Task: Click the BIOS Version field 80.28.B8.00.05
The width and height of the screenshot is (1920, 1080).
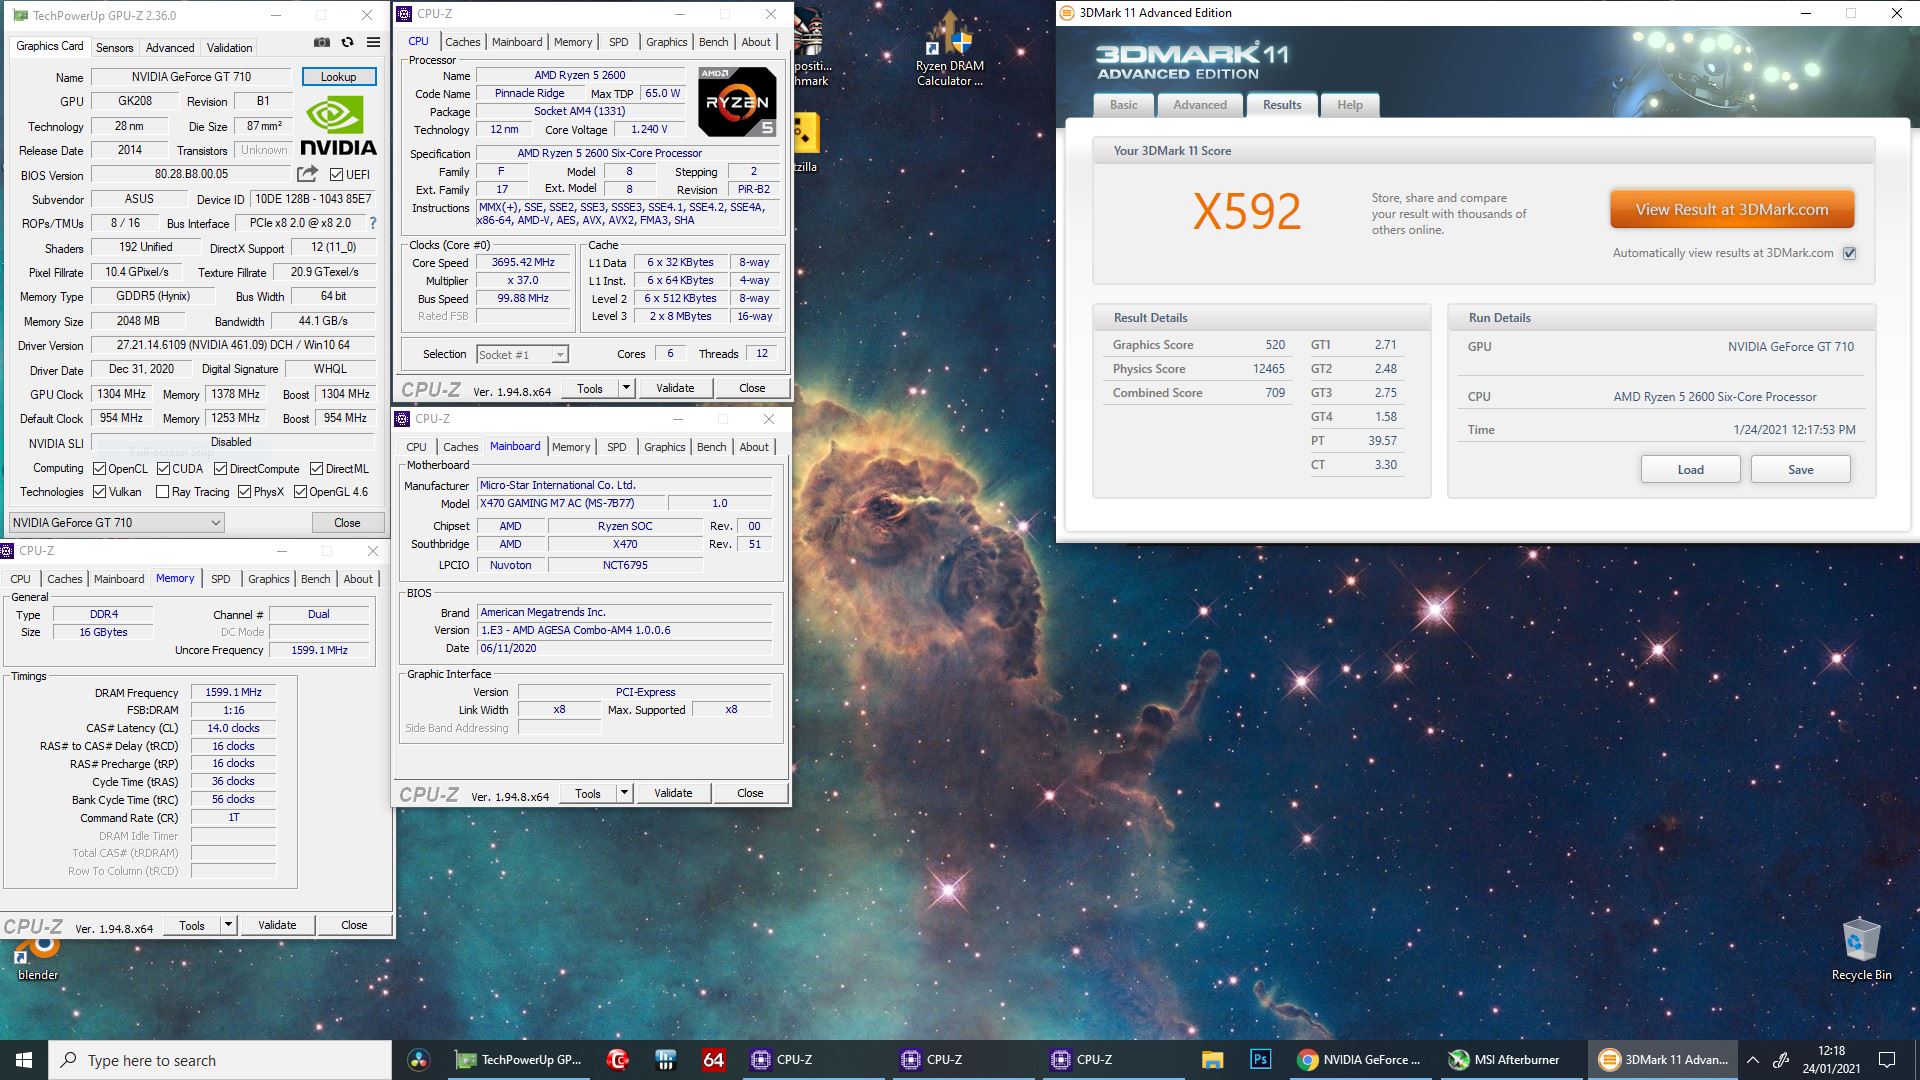Action: (192, 174)
